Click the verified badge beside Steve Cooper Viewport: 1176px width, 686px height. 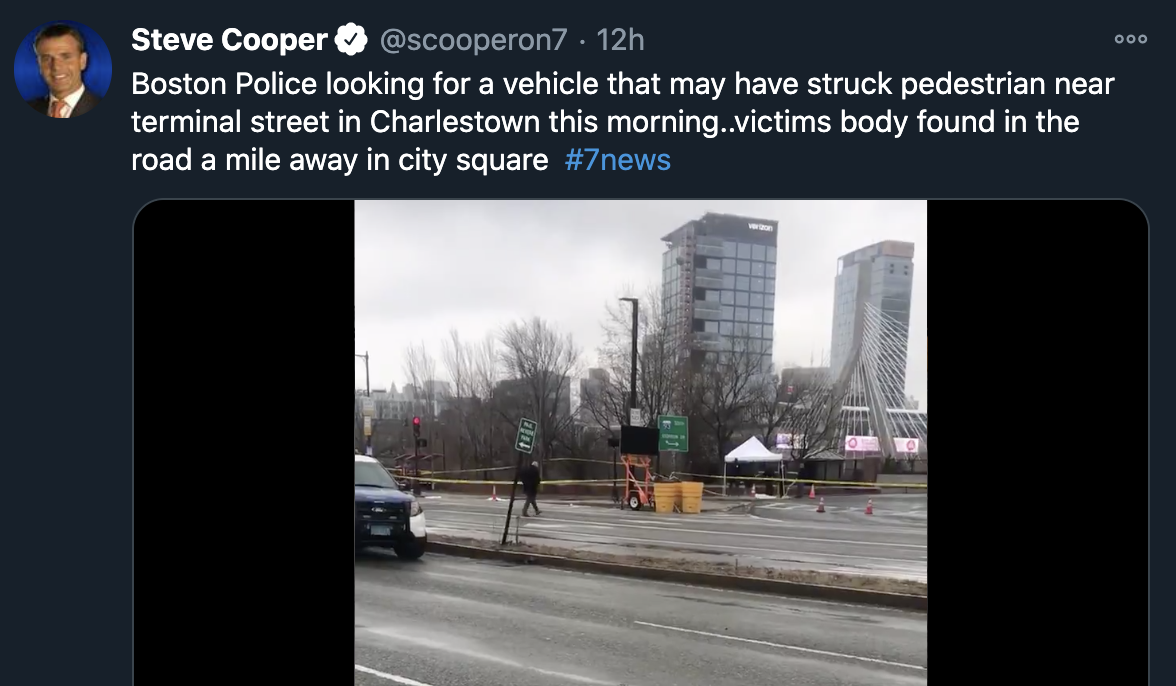coord(351,40)
